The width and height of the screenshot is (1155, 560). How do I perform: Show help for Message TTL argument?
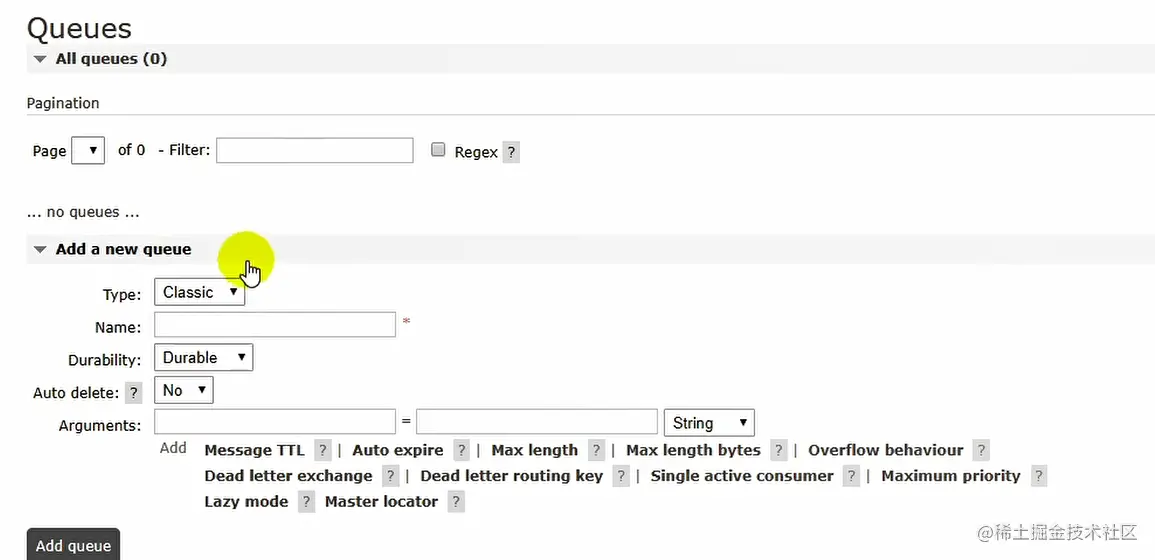coord(323,450)
